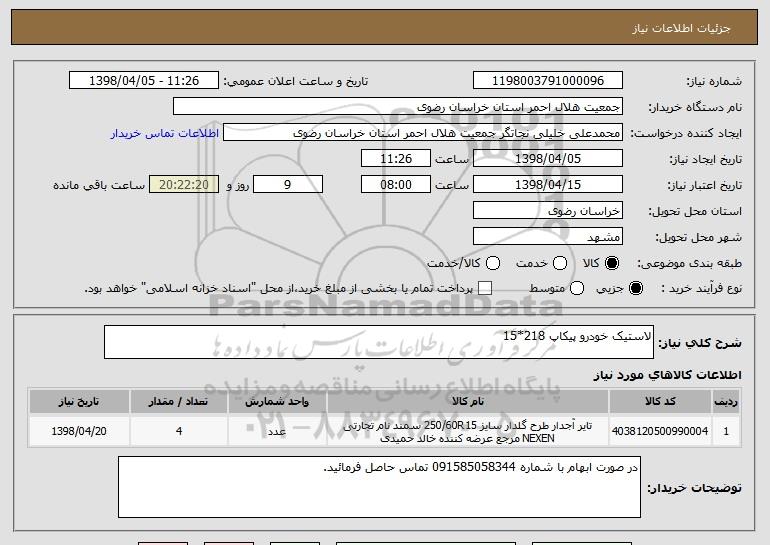This screenshot has height=545, width=770.
Task: Open the اطلاعات تماس خریدار link
Action: click(165, 133)
